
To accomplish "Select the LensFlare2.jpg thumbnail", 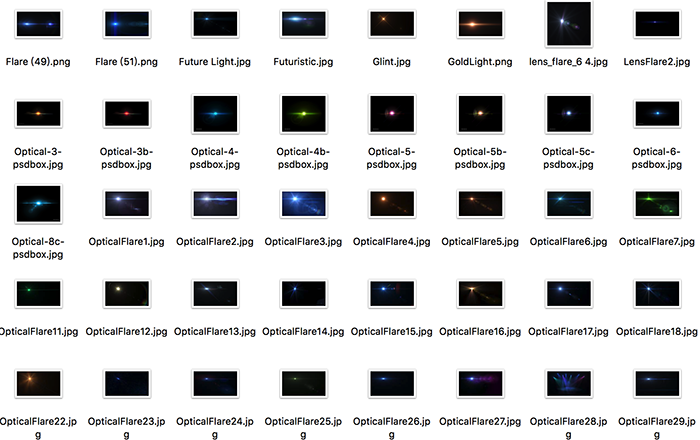I will pos(657,24).
